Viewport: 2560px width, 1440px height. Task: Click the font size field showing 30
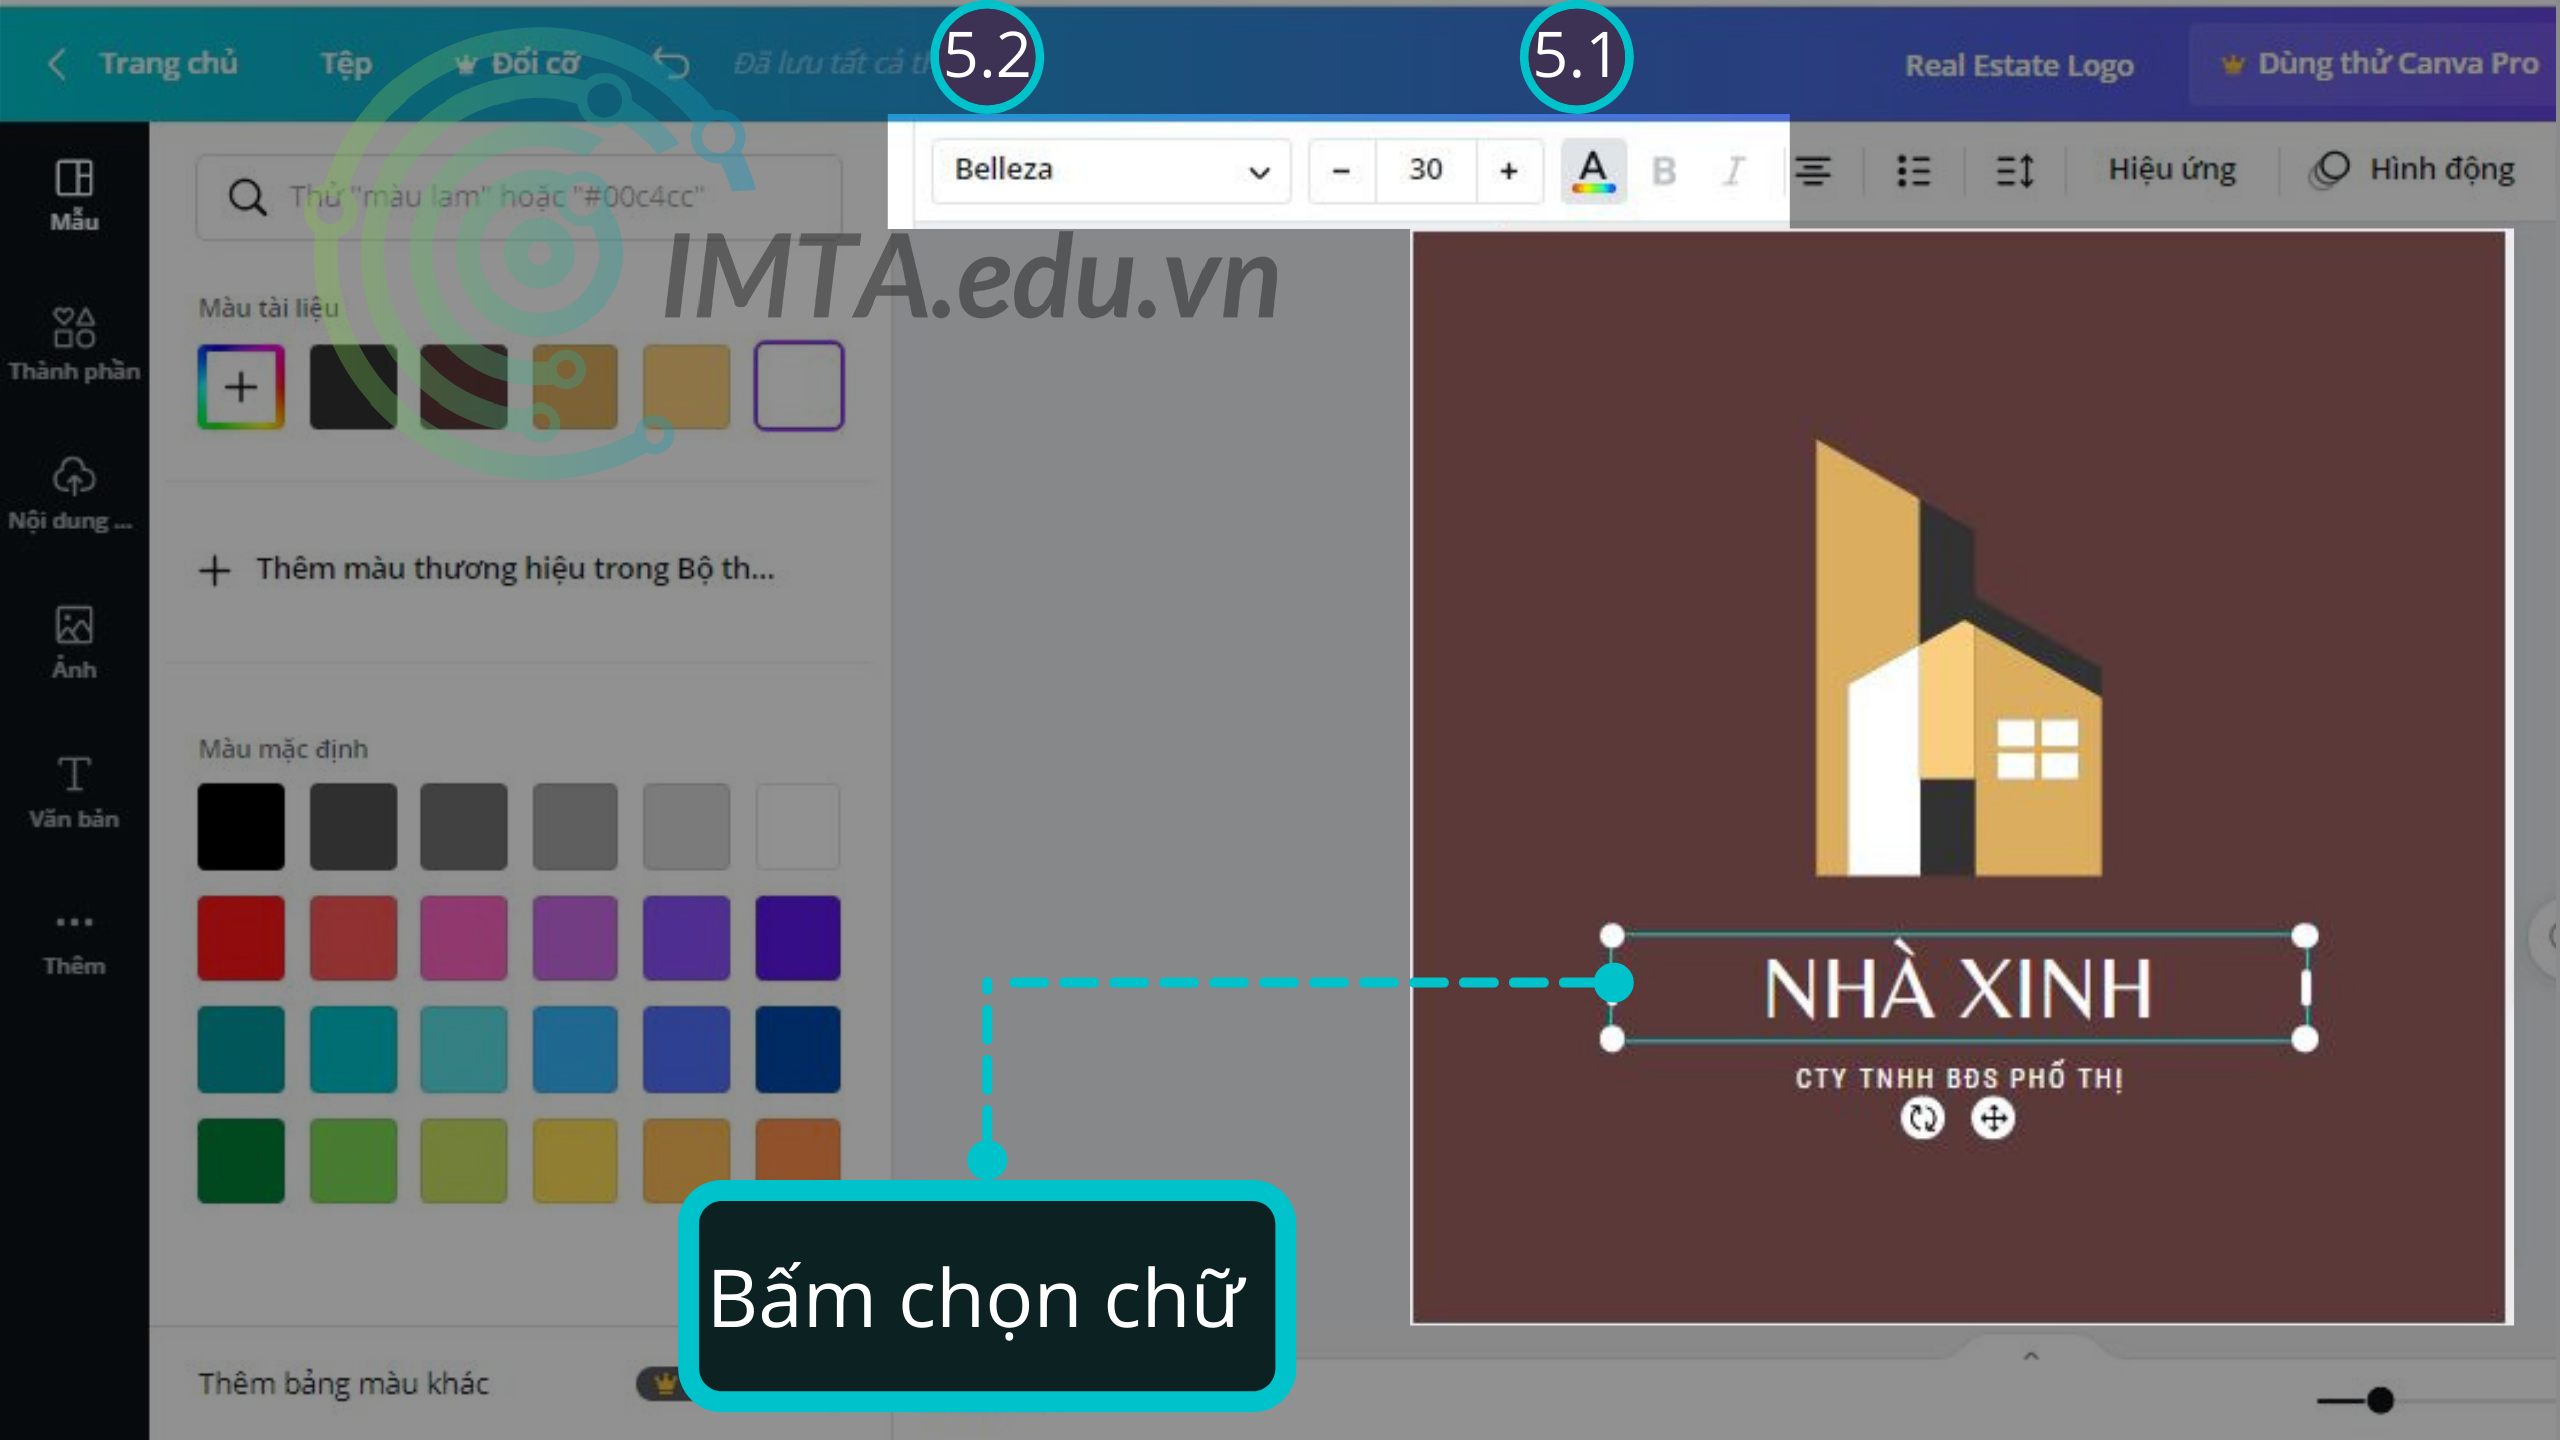pyautogui.click(x=1426, y=170)
